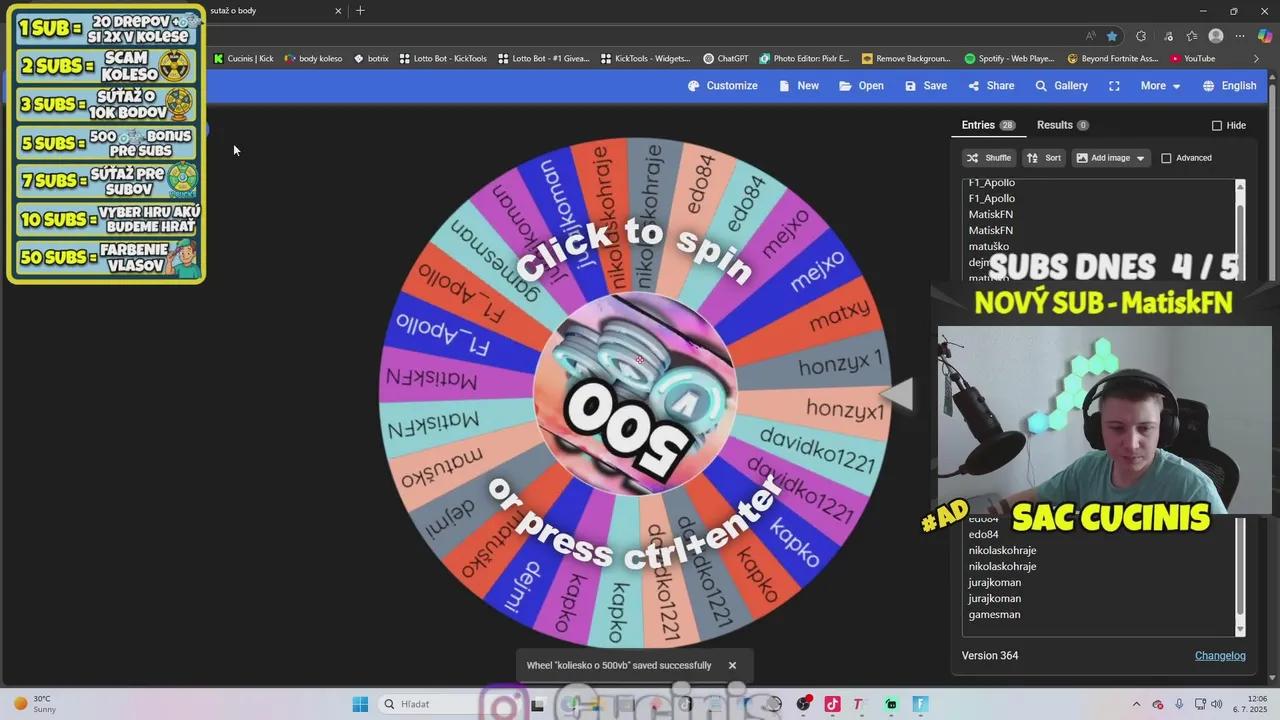Open Lotto Bot - #1 Givea... bookmark
The image size is (1280, 720).
coord(544,59)
